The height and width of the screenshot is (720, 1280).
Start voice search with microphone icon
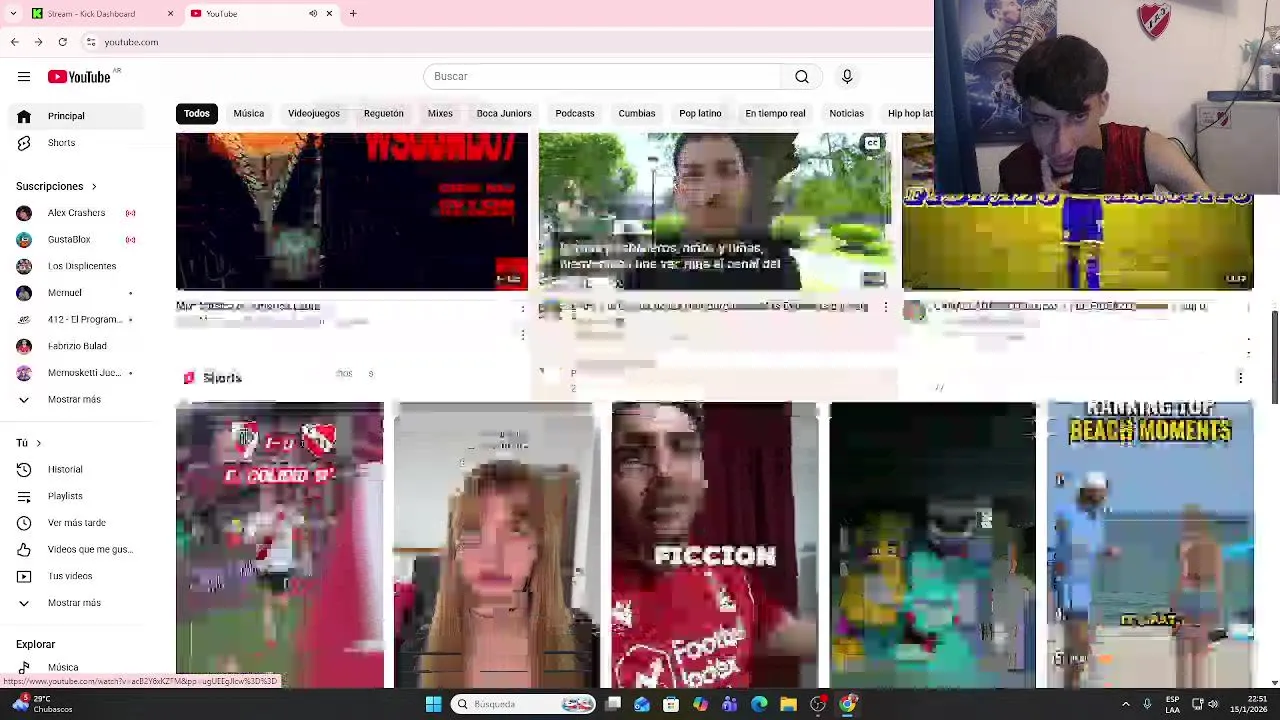pos(847,77)
